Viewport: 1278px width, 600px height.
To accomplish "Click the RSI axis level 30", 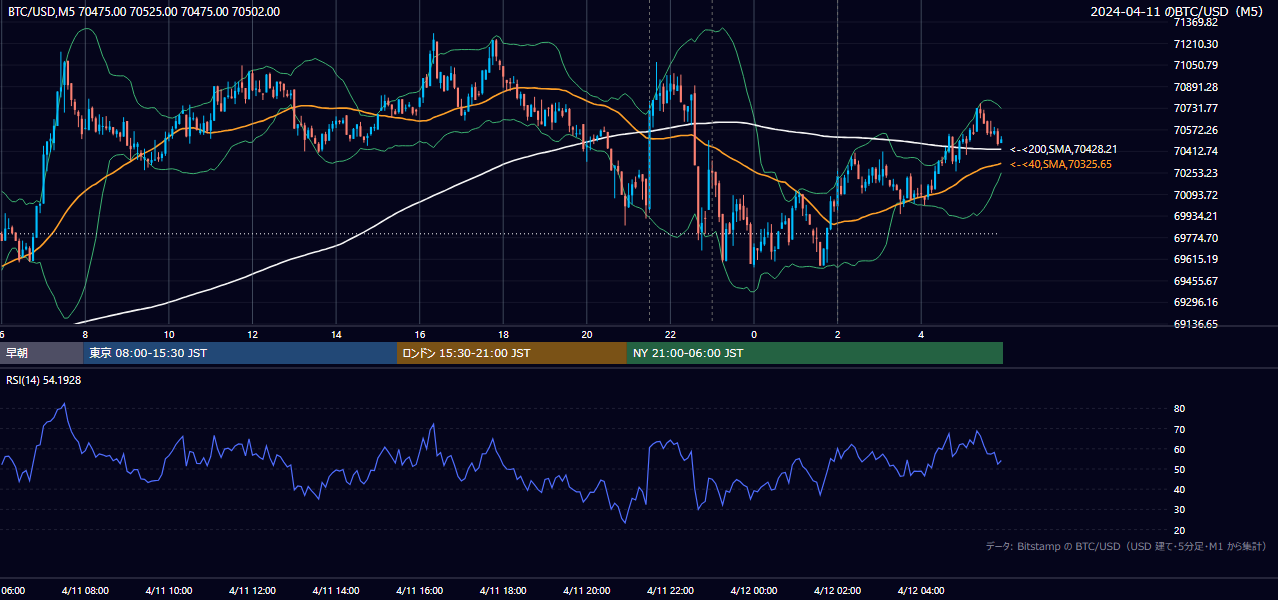I will tap(1179, 510).
